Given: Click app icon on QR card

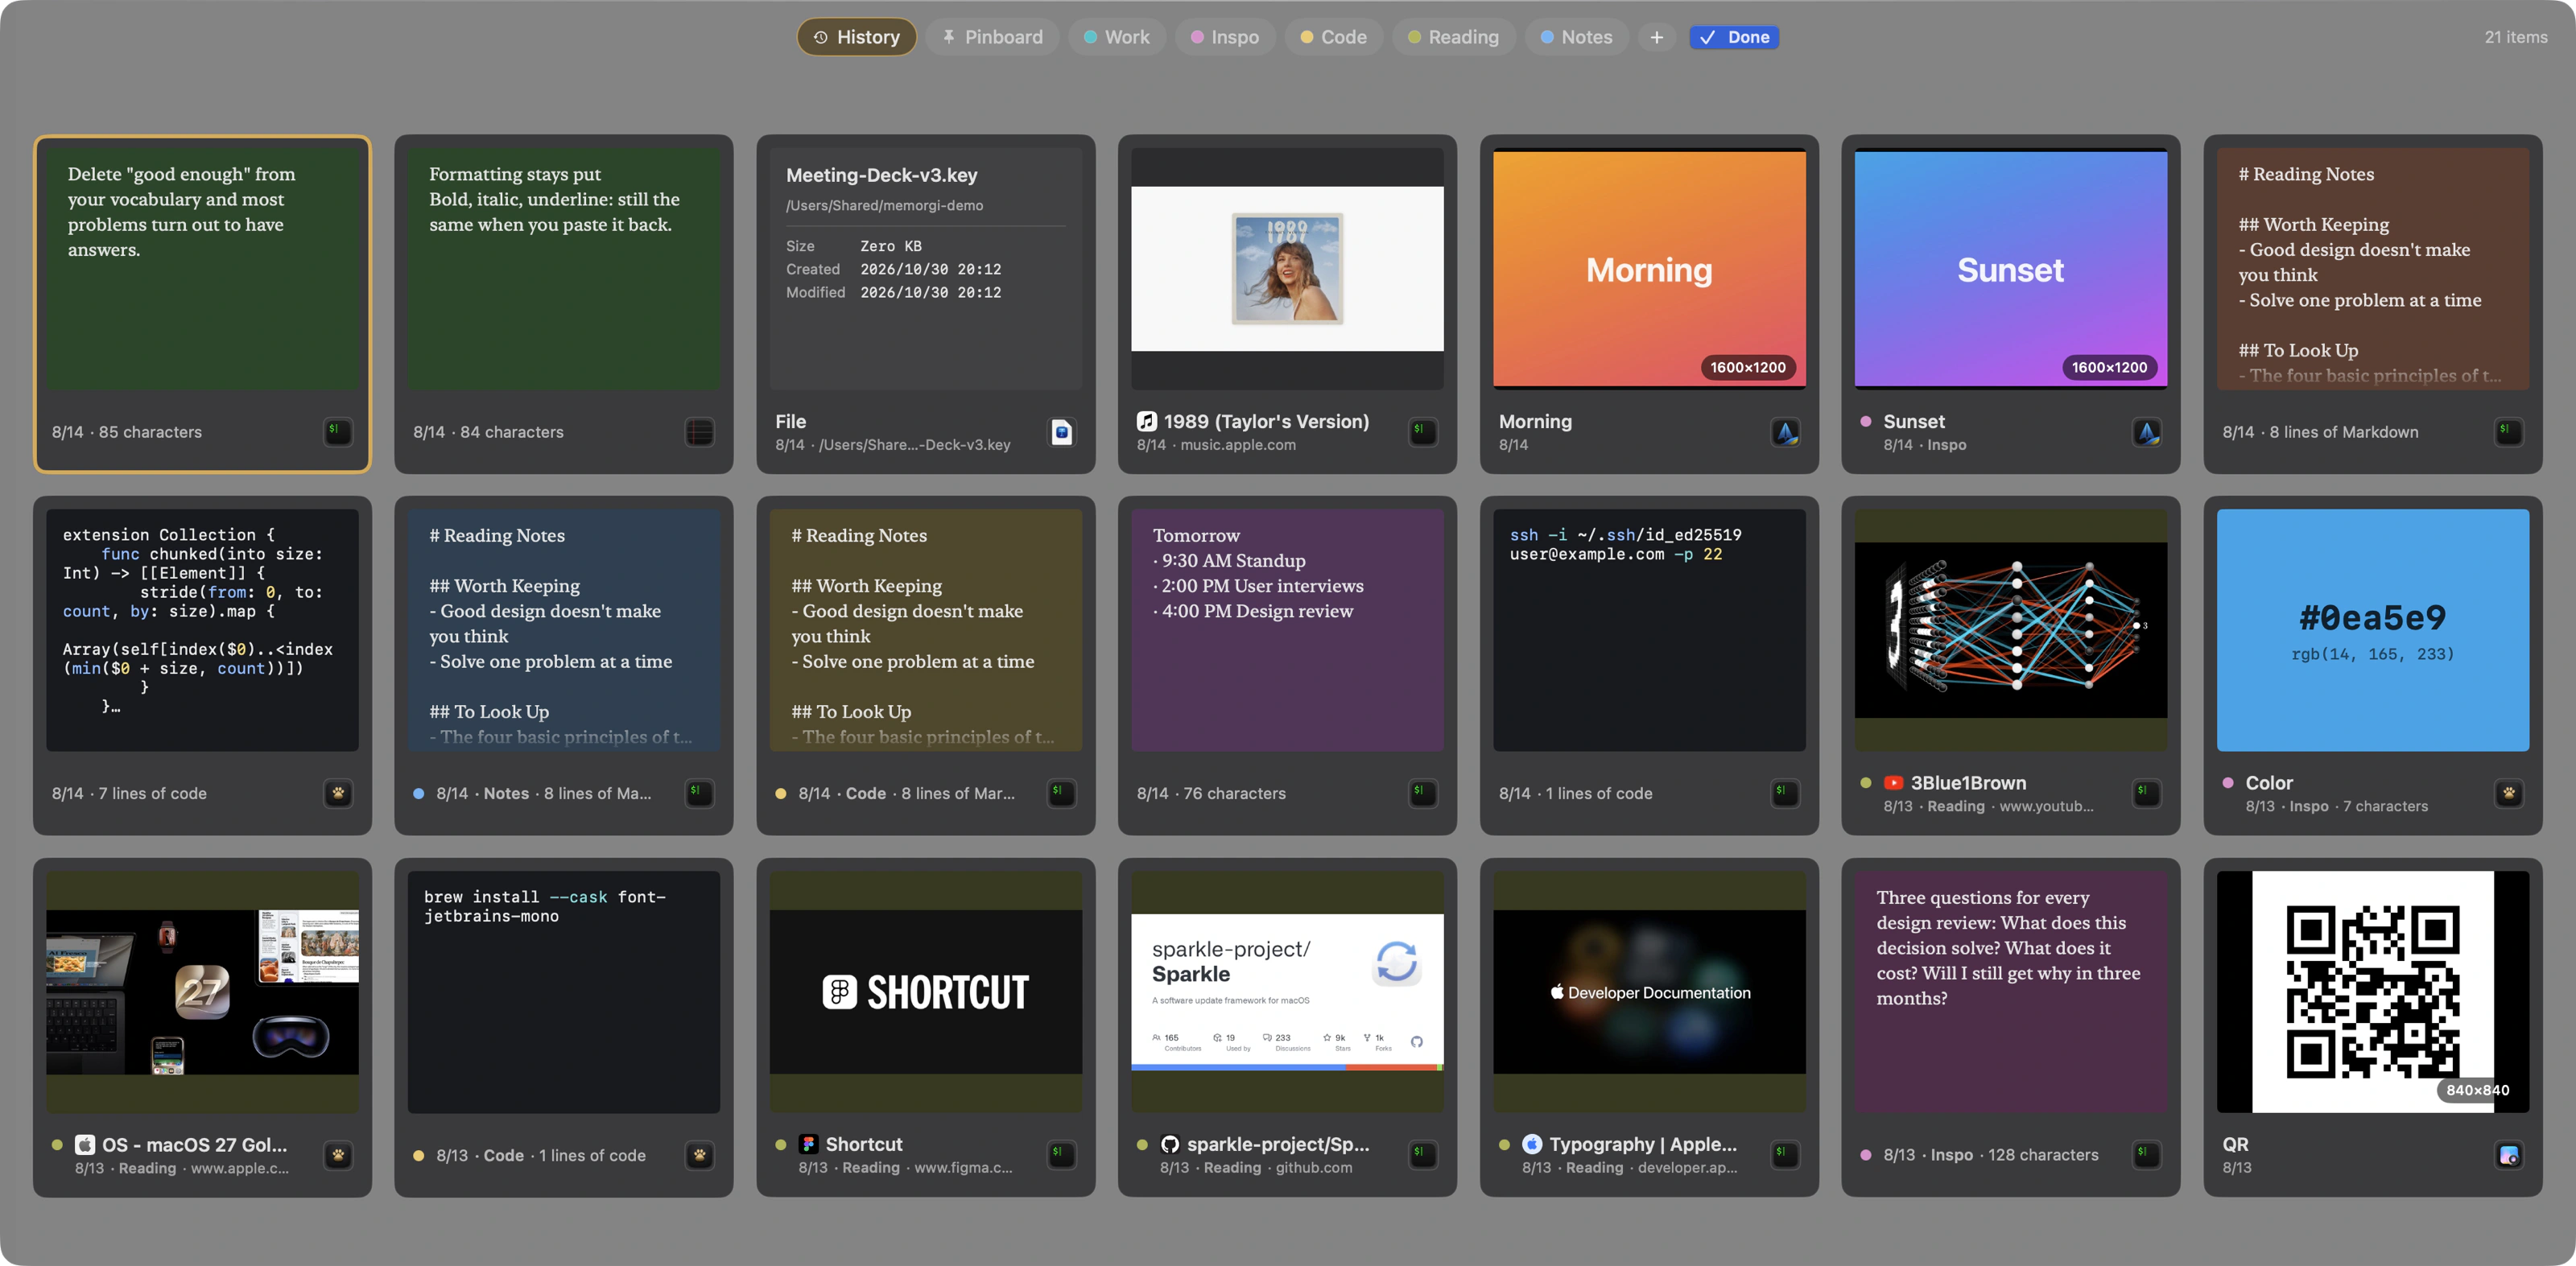Looking at the screenshot, I should point(2509,1155).
